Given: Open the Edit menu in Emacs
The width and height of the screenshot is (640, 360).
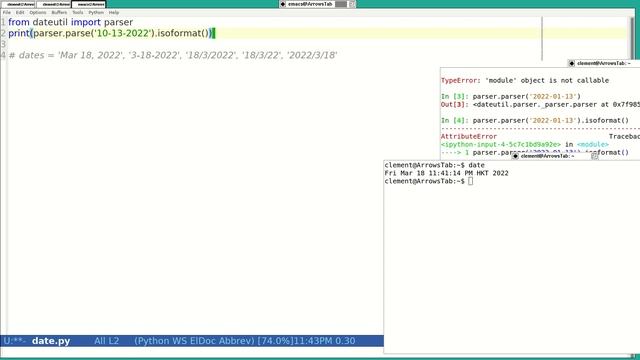Looking at the screenshot, I should (x=20, y=13).
